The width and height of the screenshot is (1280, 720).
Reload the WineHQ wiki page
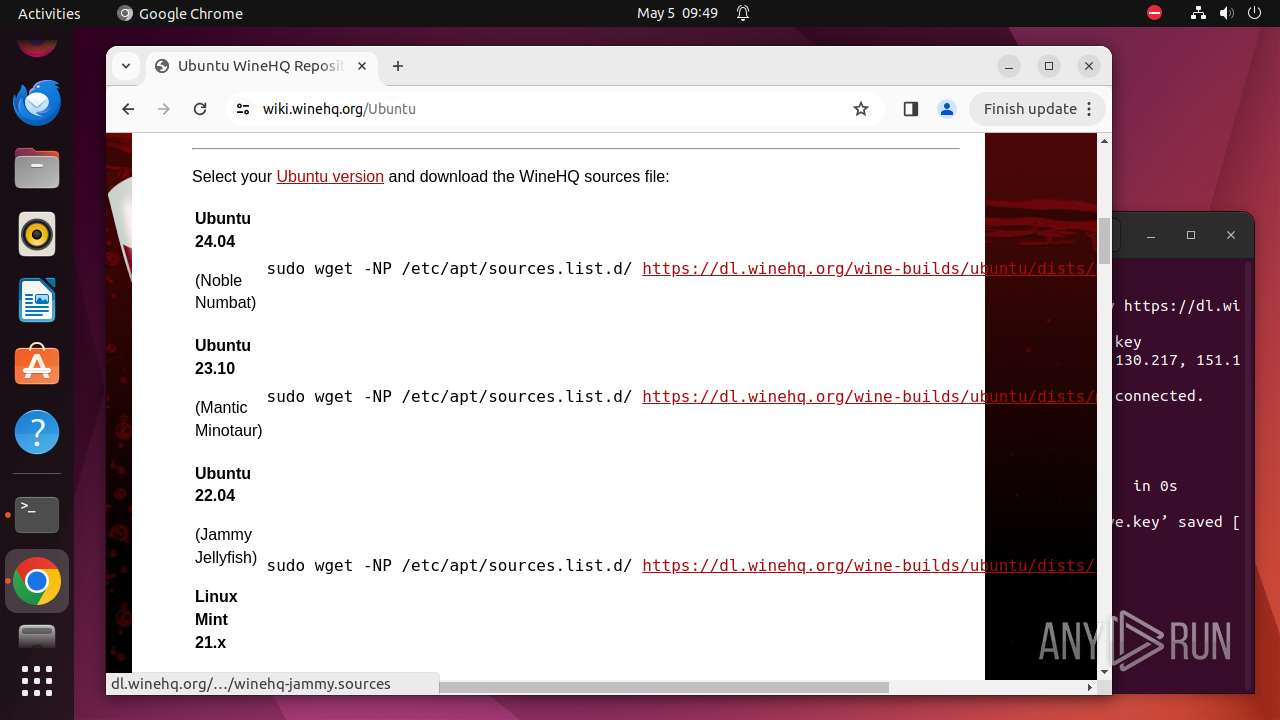pyautogui.click(x=200, y=109)
